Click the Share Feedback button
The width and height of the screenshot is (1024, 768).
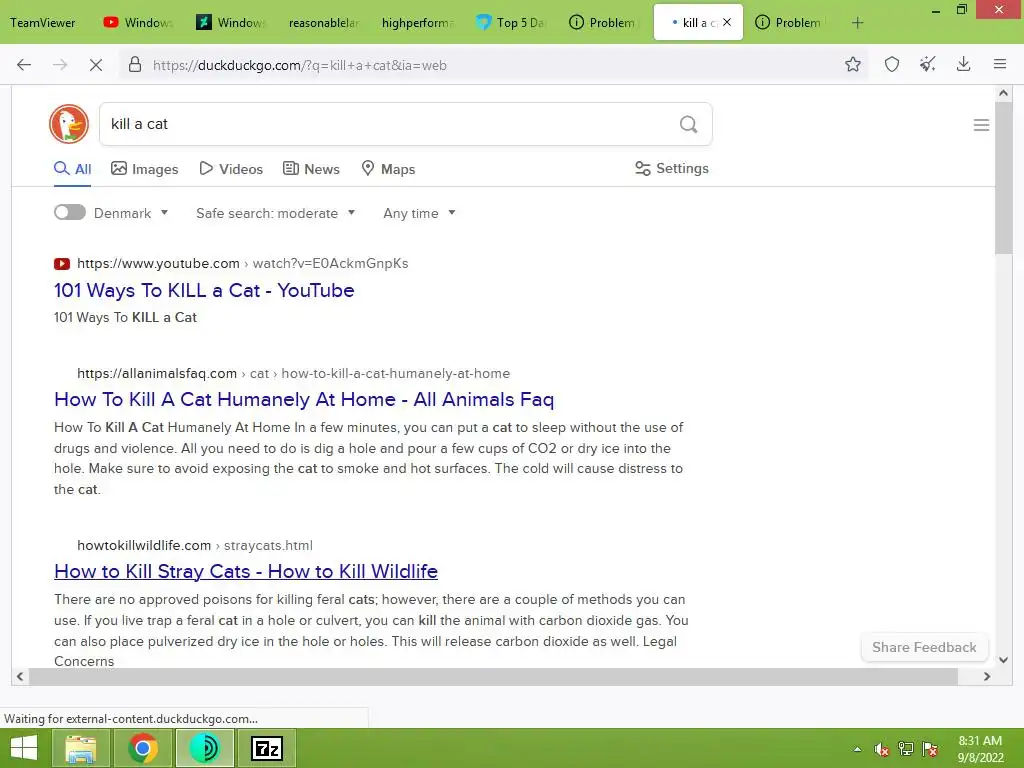coord(924,647)
